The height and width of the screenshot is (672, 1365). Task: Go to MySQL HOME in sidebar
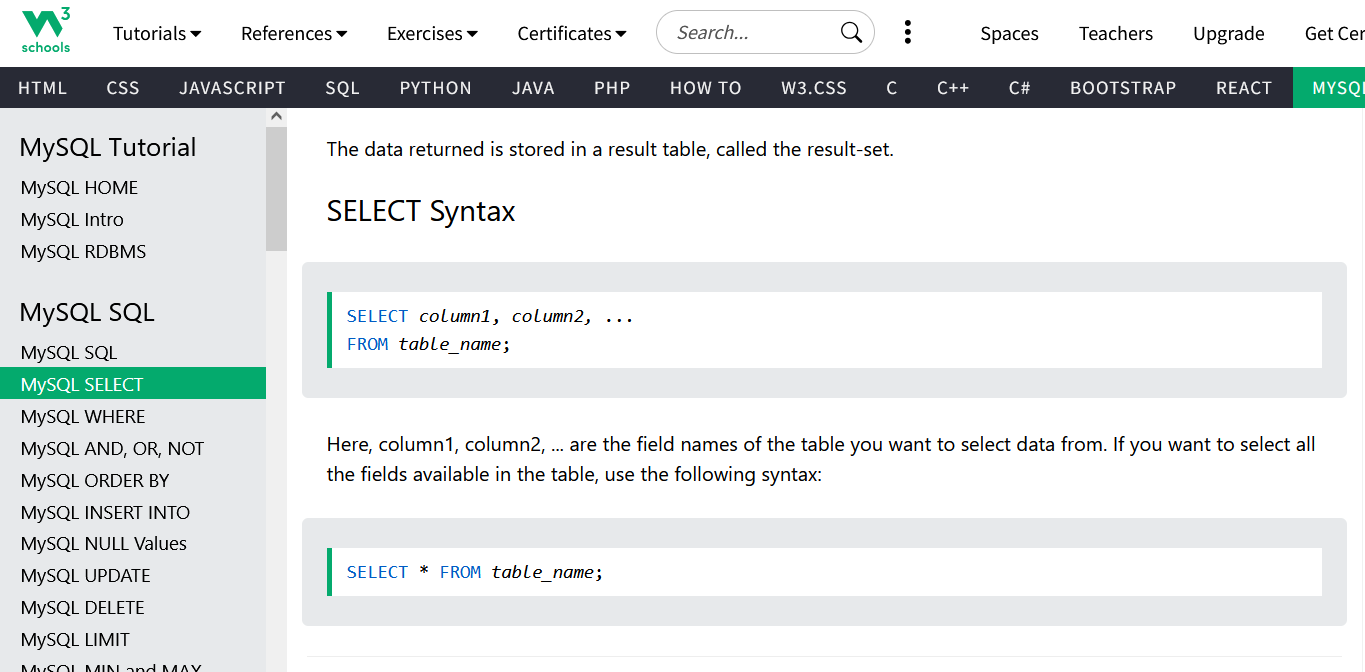[79, 188]
